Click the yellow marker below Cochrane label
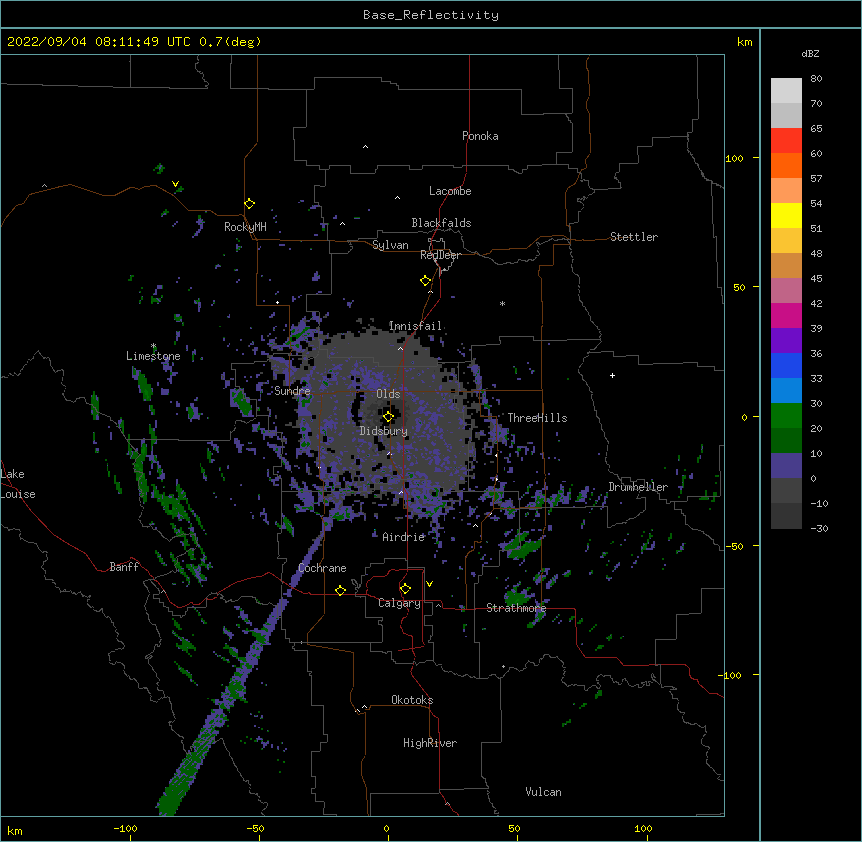The height and width of the screenshot is (842, 862). point(340,590)
